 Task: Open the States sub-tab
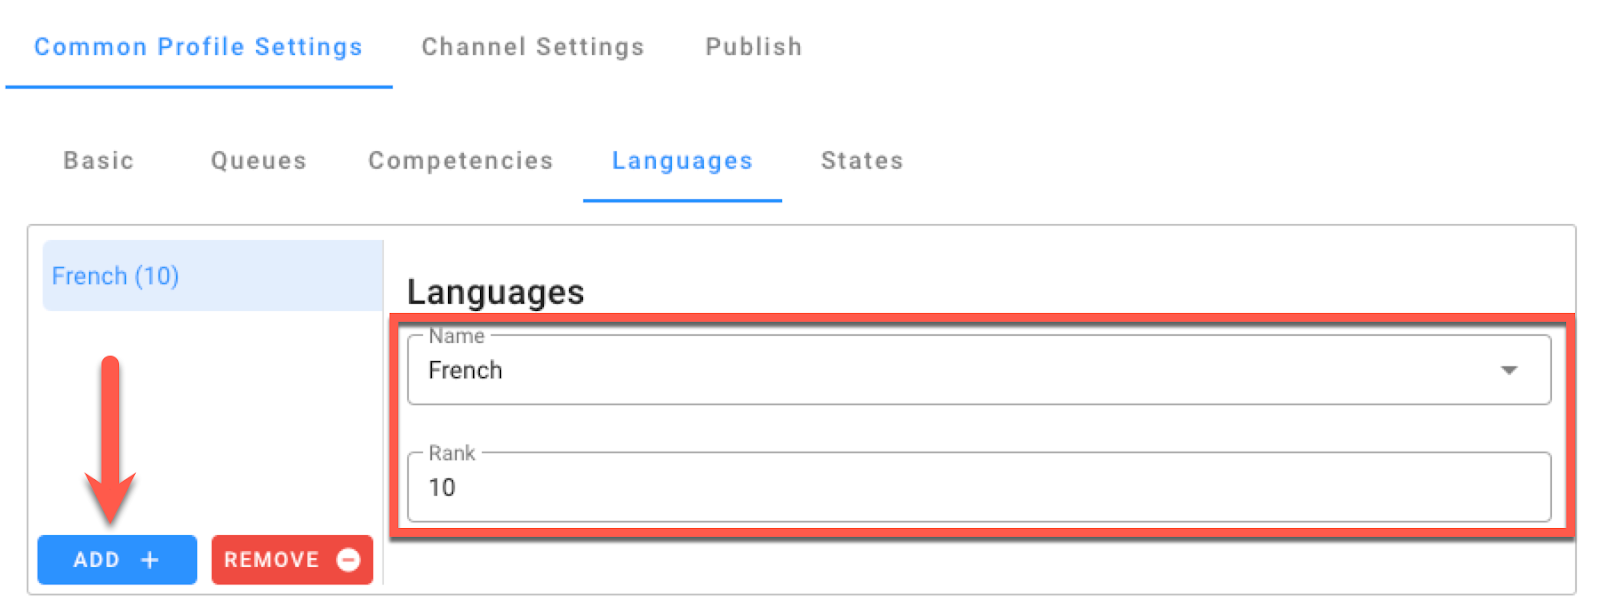pos(862,161)
